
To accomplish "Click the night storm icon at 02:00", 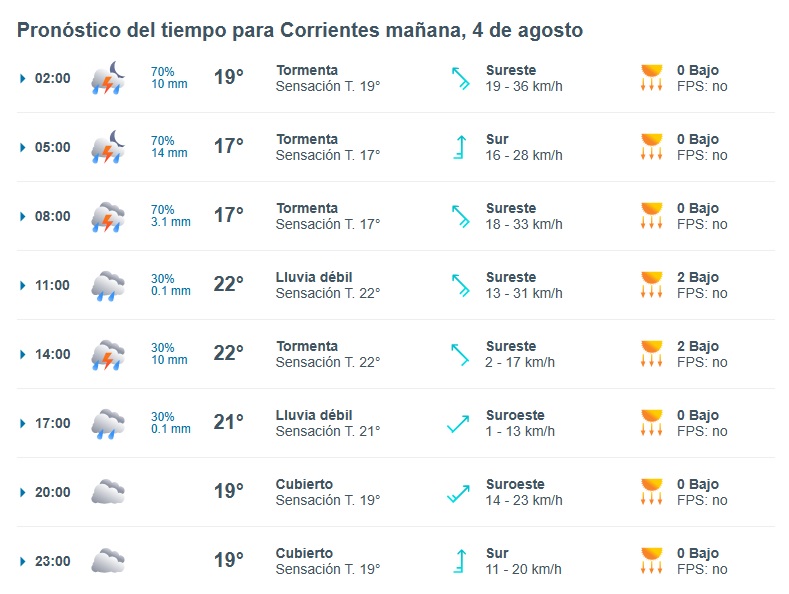I will click(108, 78).
